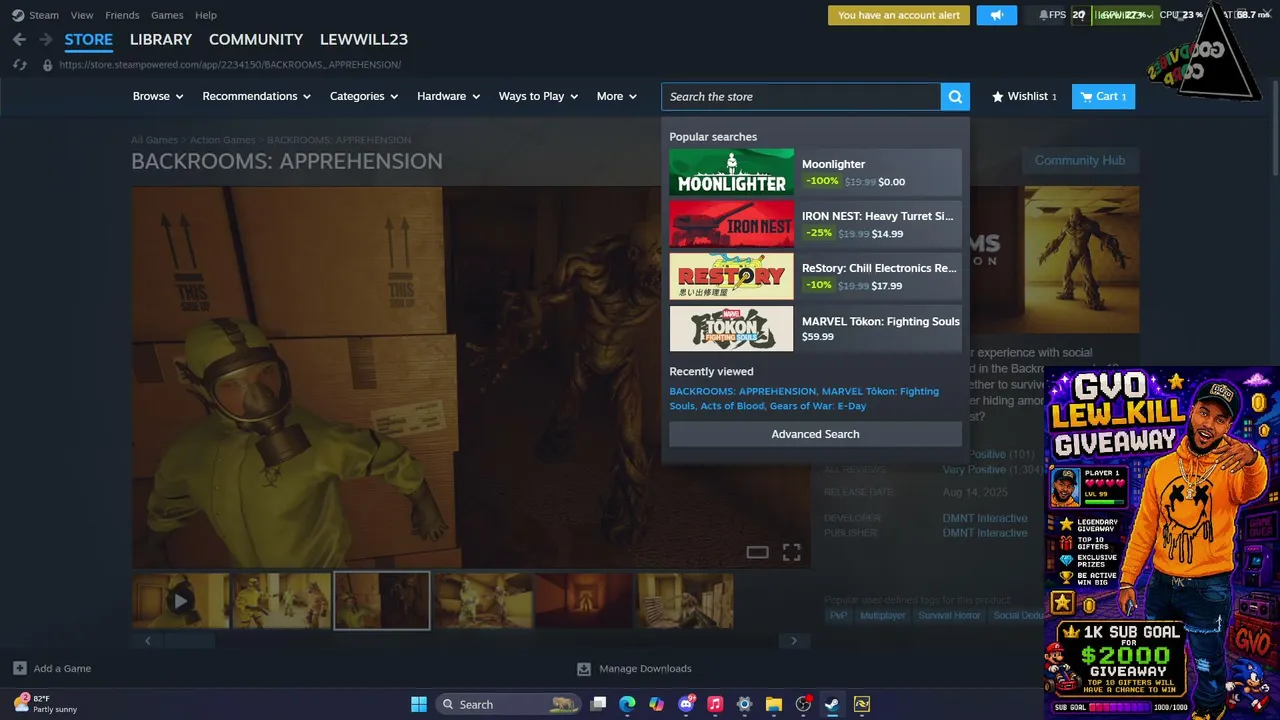The image size is (1280, 720).
Task: Reload the store page
Action: 19,65
